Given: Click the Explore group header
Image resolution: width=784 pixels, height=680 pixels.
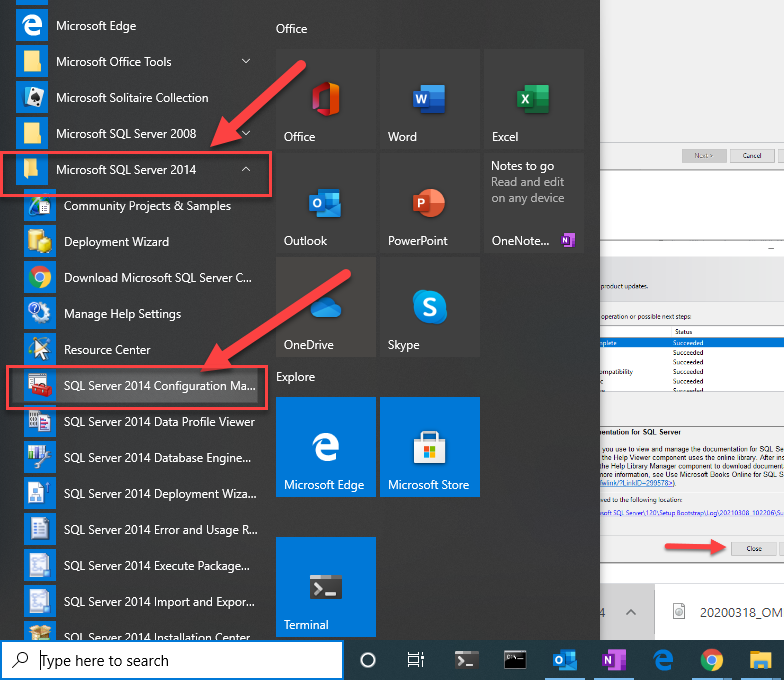Looking at the screenshot, I should [296, 376].
